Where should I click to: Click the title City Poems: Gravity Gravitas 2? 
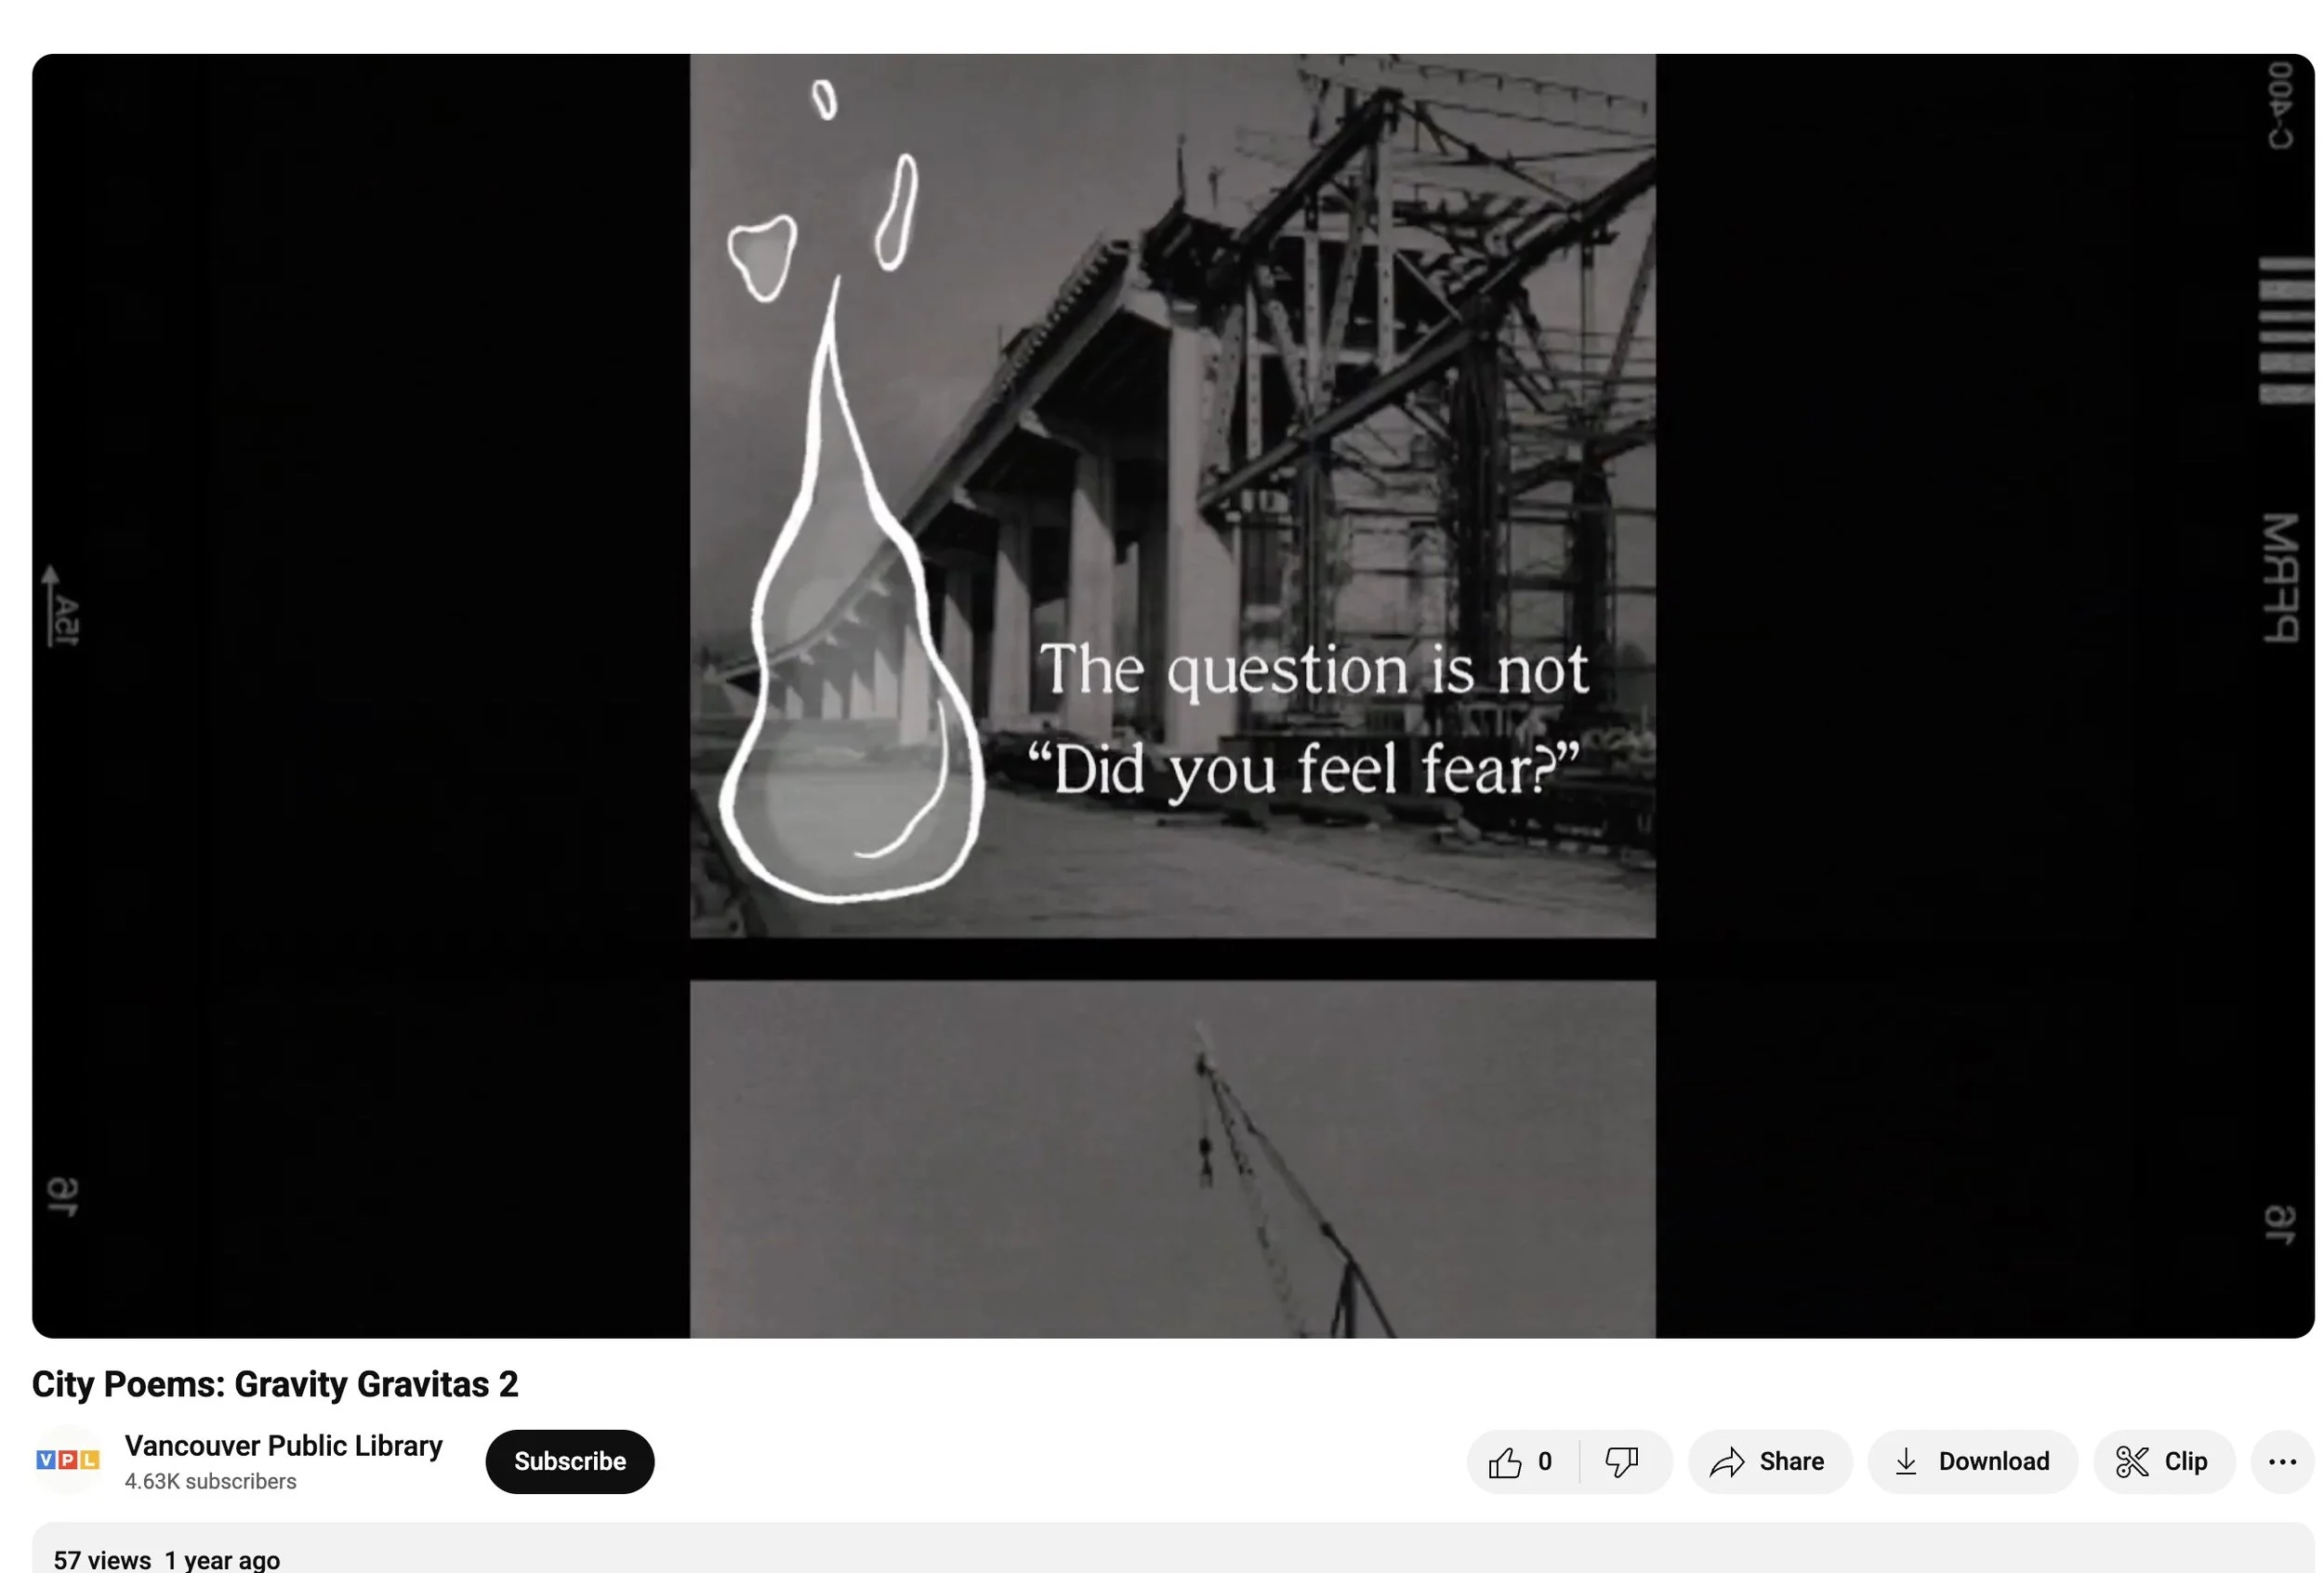(x=275, y=1384)
